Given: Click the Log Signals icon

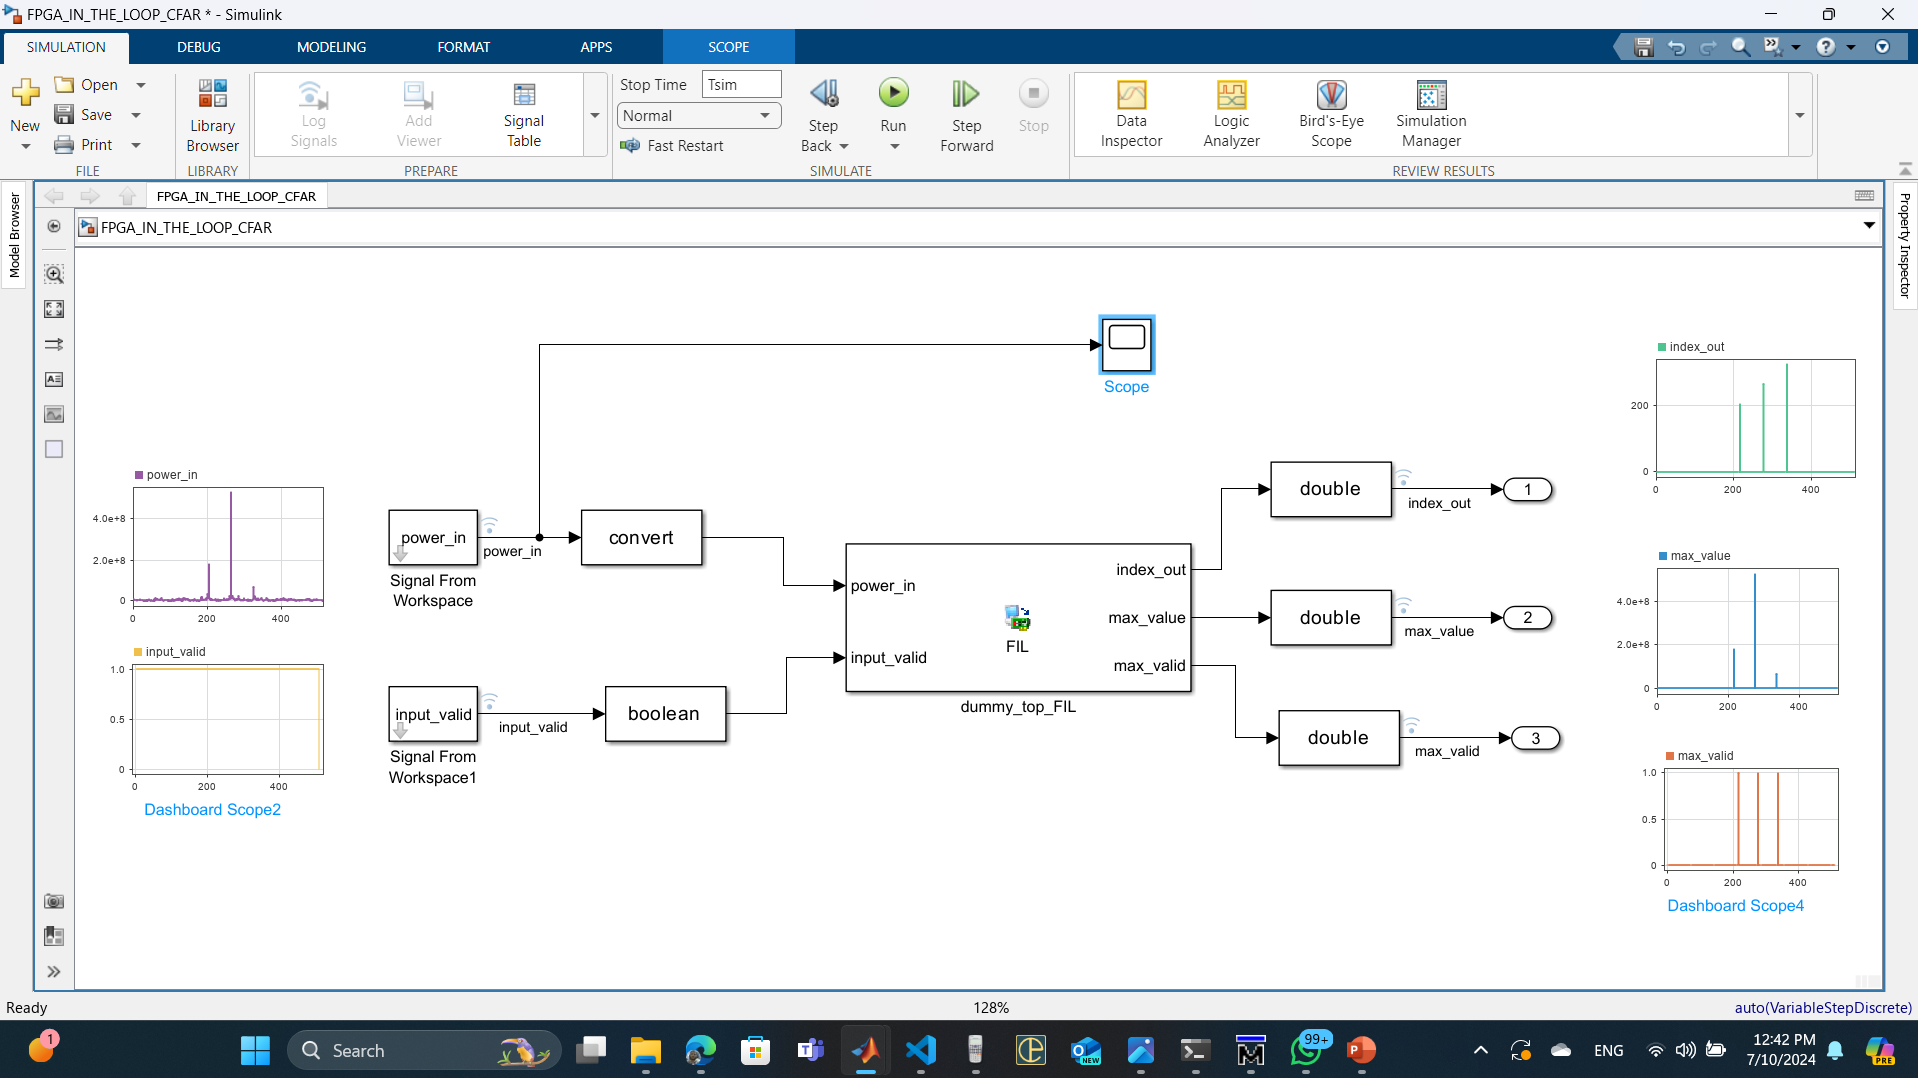Looking at the screenshot, I should tap(313, 115).
